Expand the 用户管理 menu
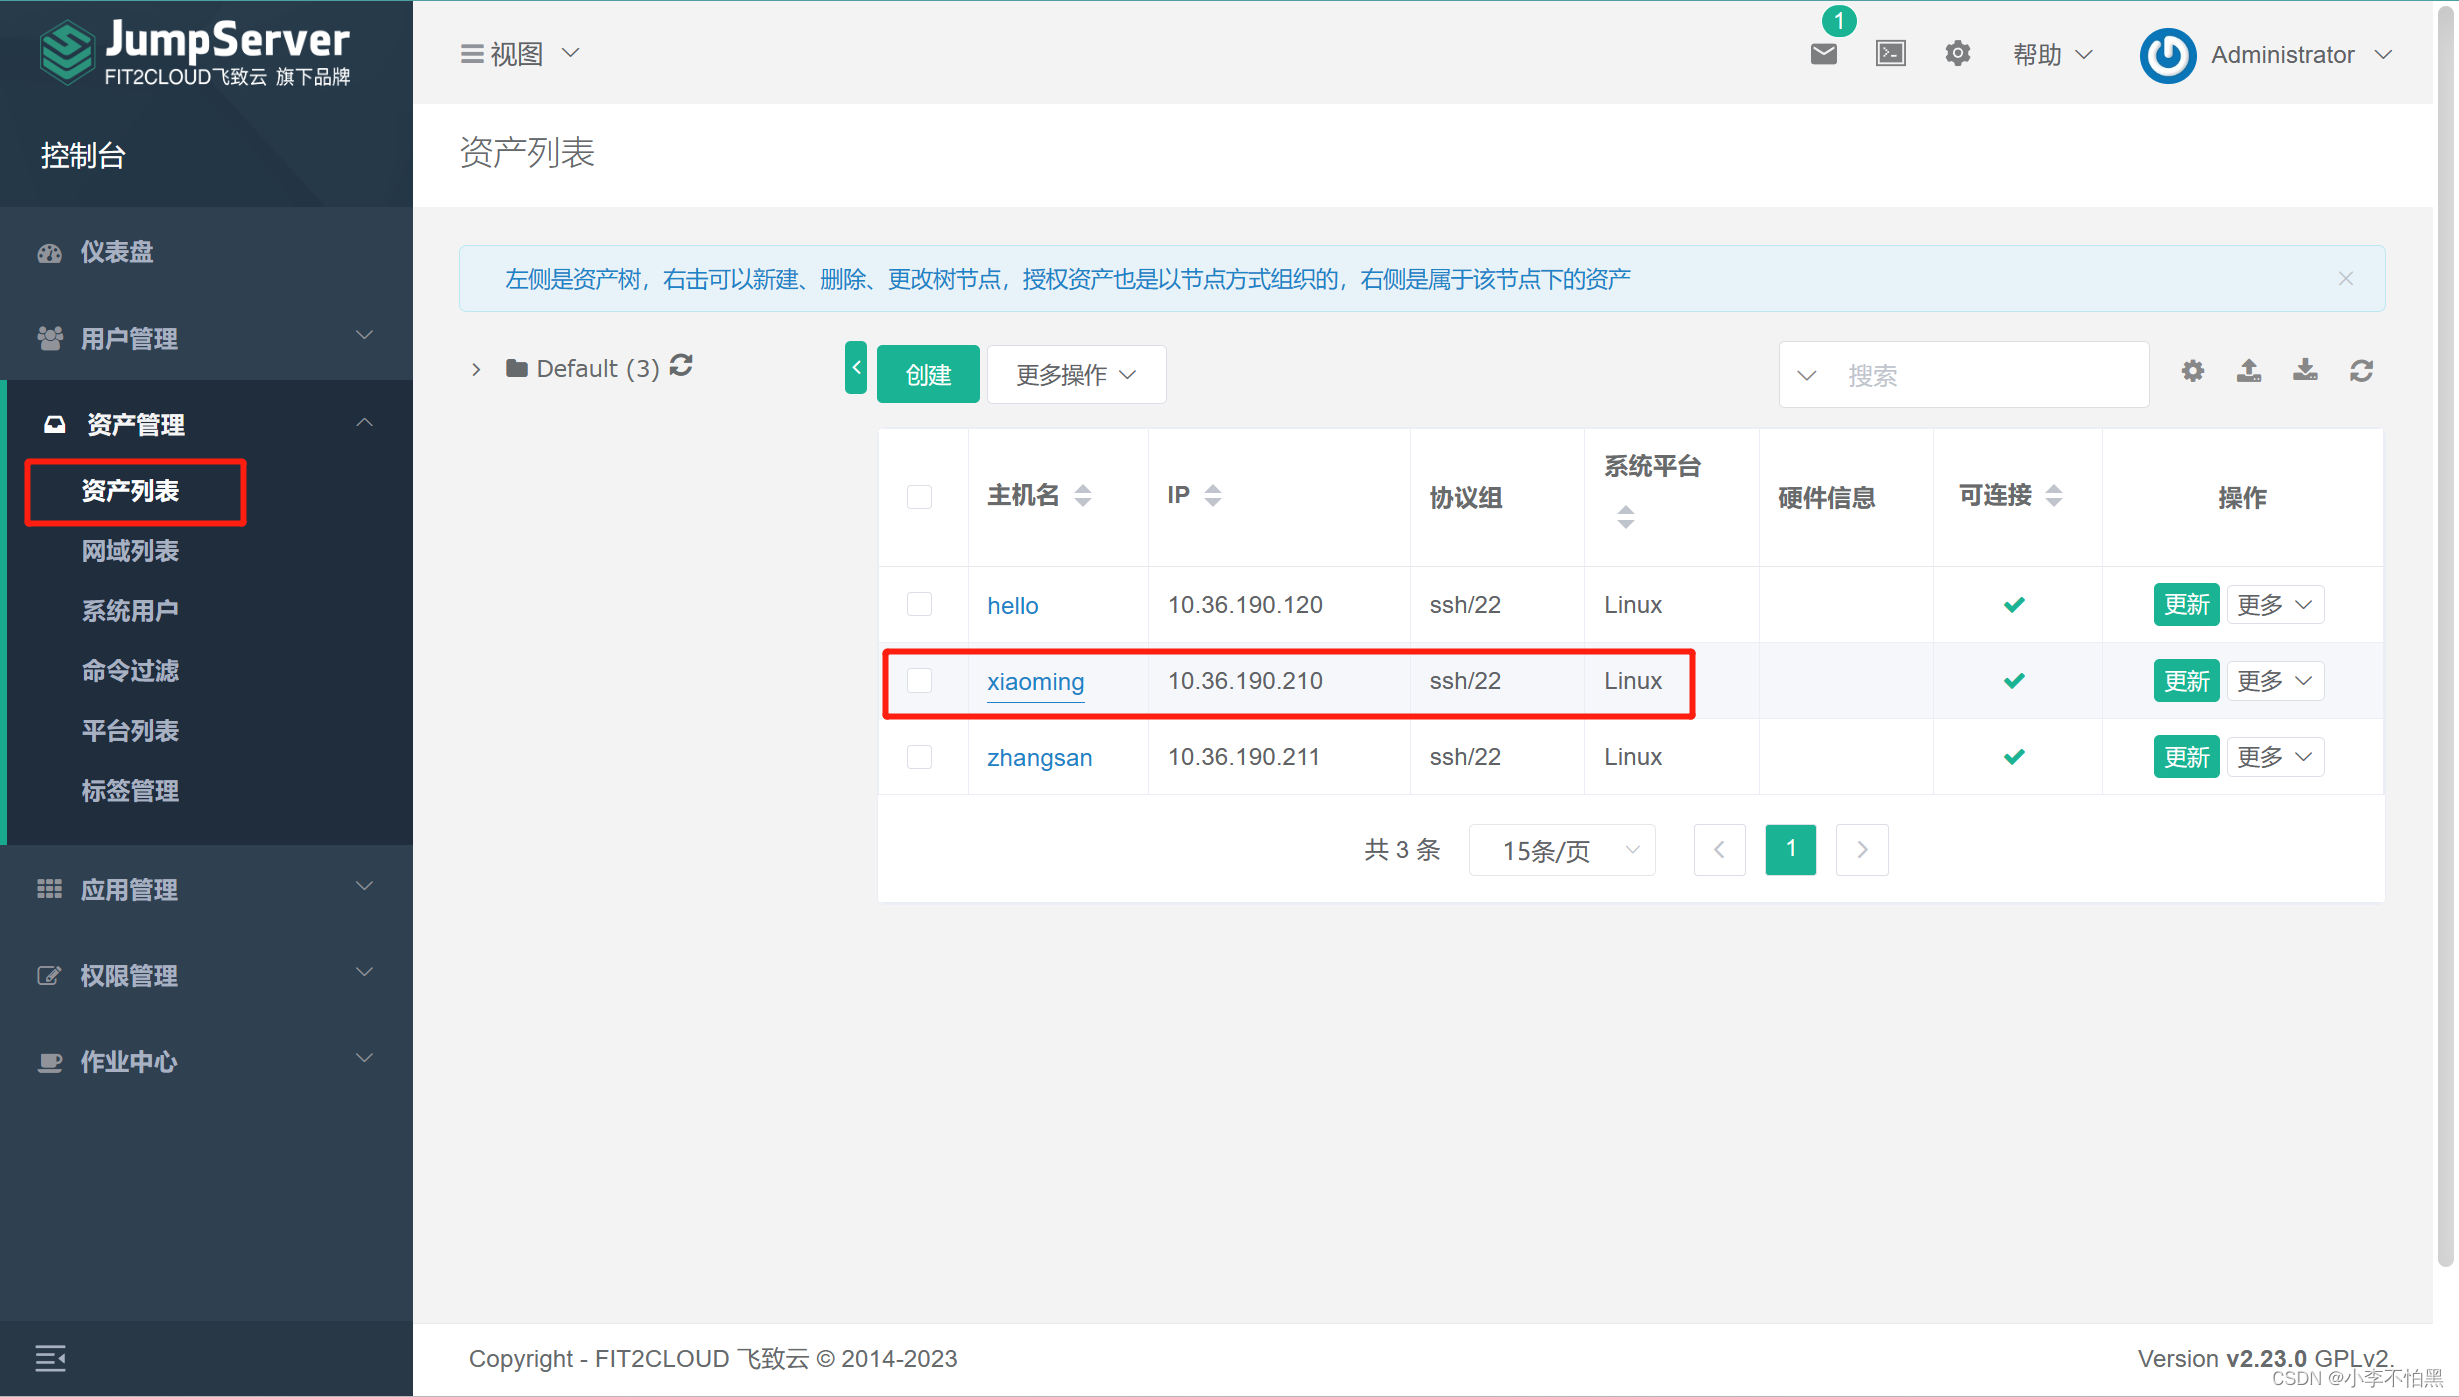This screenshot has height=1397, width=2459. pyautogui.click(x=206, y=338)
